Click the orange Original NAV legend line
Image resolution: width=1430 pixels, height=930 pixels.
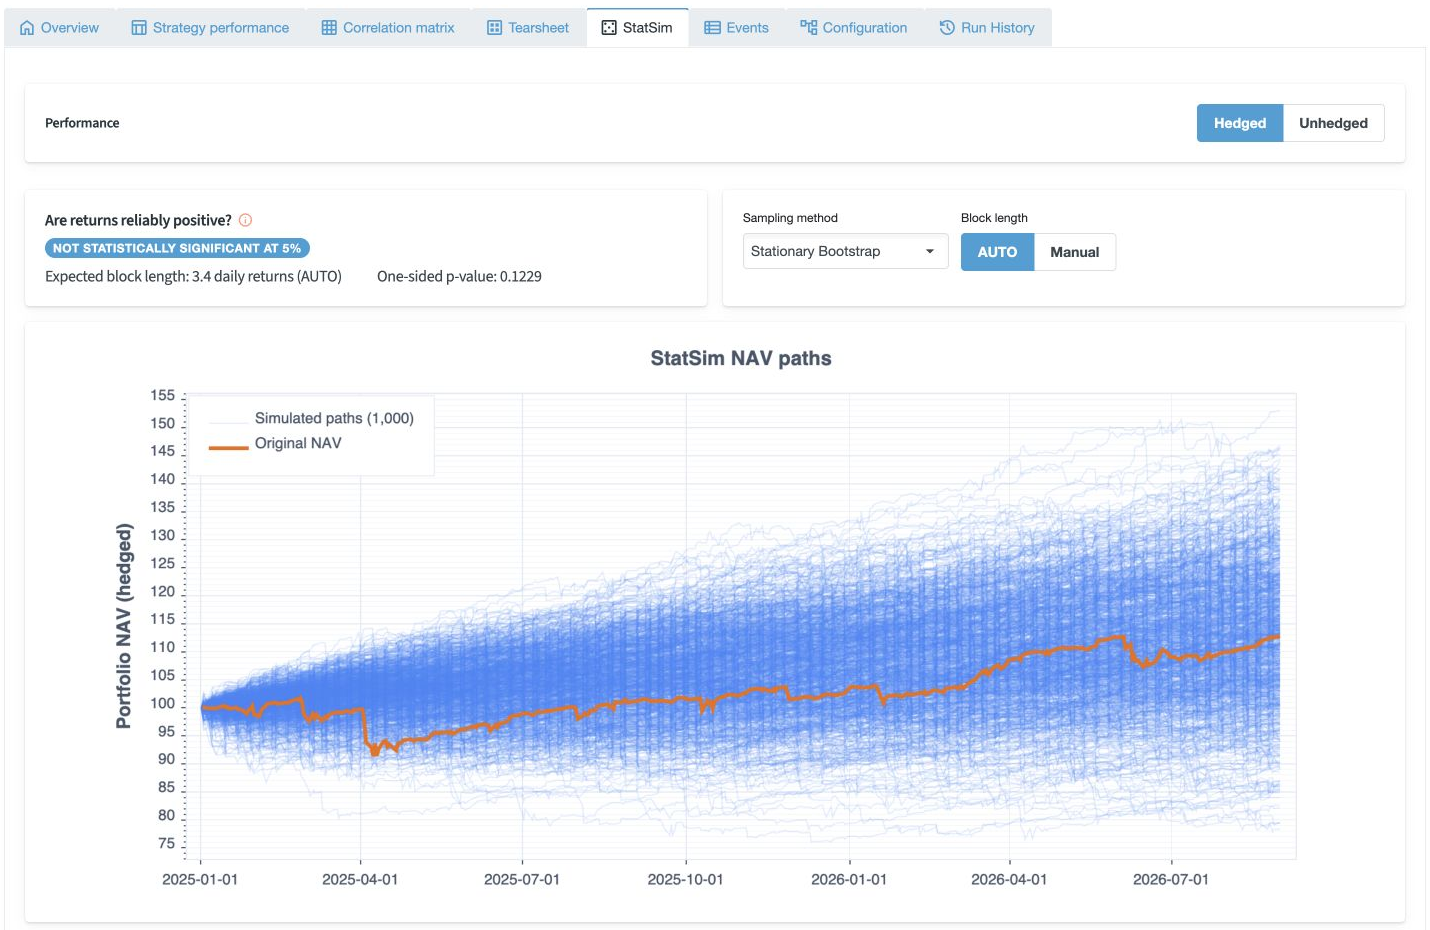click(x=228, y=447)
